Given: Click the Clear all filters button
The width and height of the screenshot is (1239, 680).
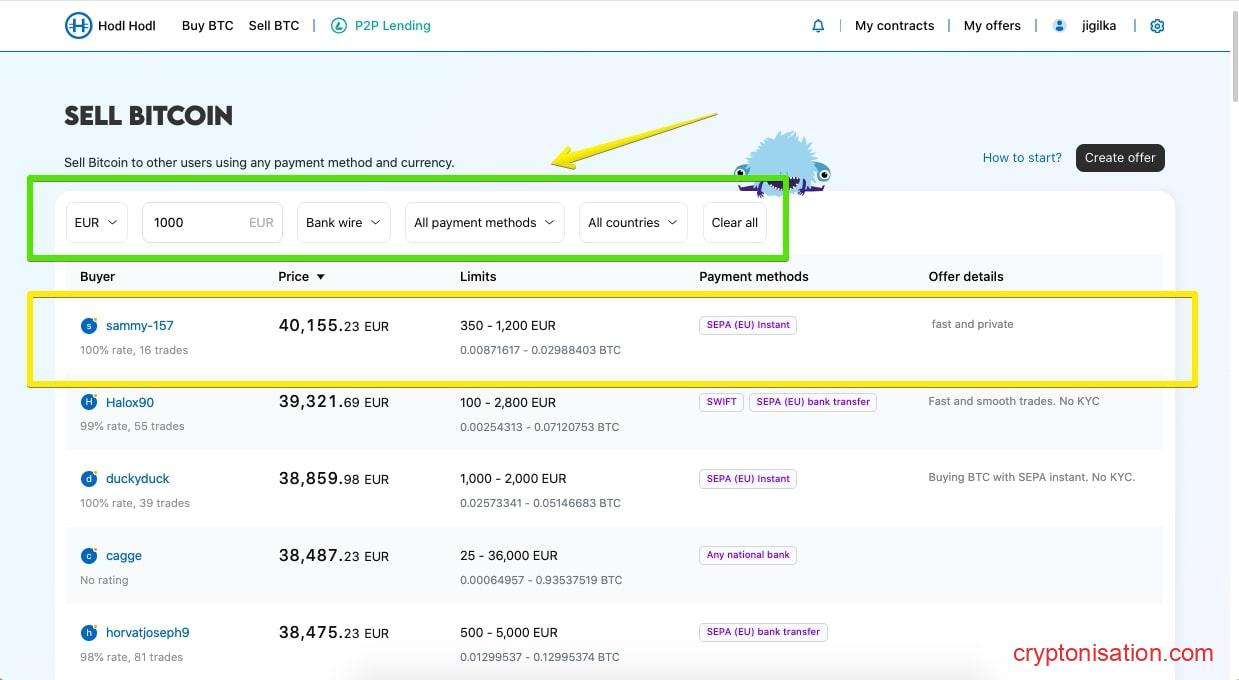Looking at the screenshot, I should [x=734, y=223].
